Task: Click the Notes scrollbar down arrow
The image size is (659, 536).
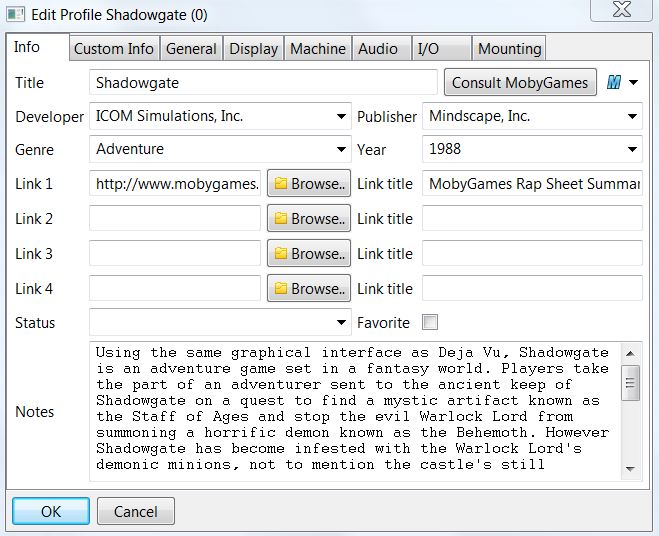Action: (630, 469)
